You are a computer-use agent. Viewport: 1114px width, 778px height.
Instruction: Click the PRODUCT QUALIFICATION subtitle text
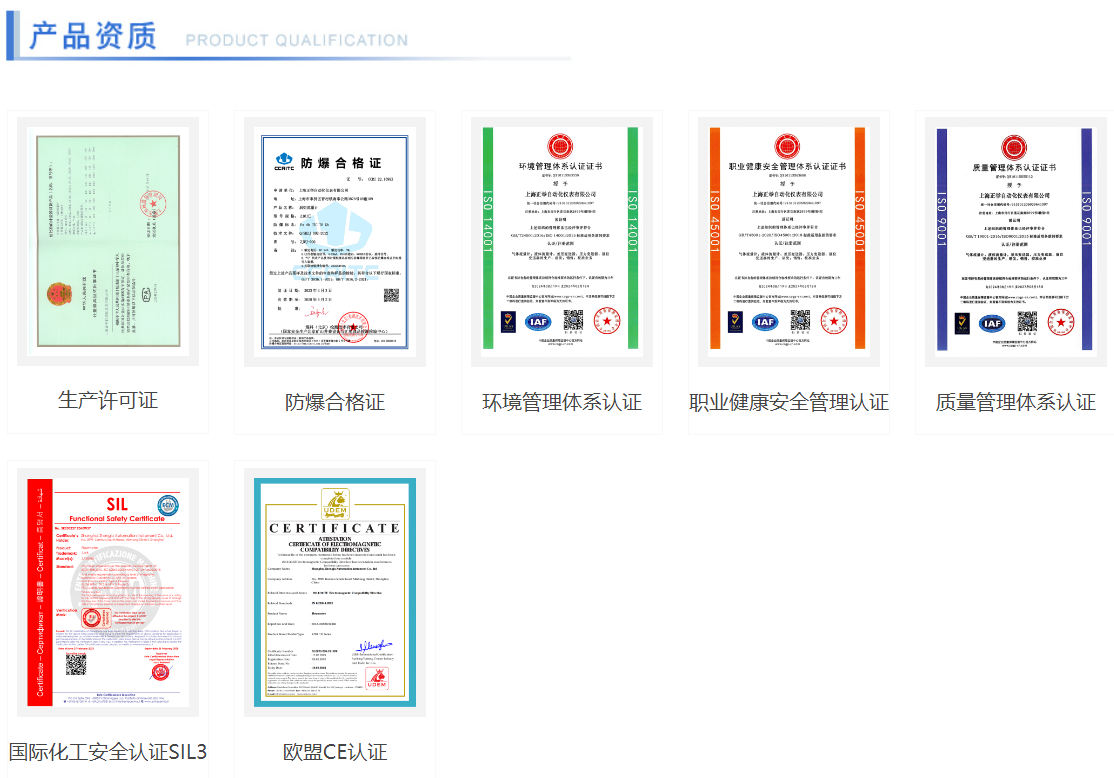click(x=297, y=41)
